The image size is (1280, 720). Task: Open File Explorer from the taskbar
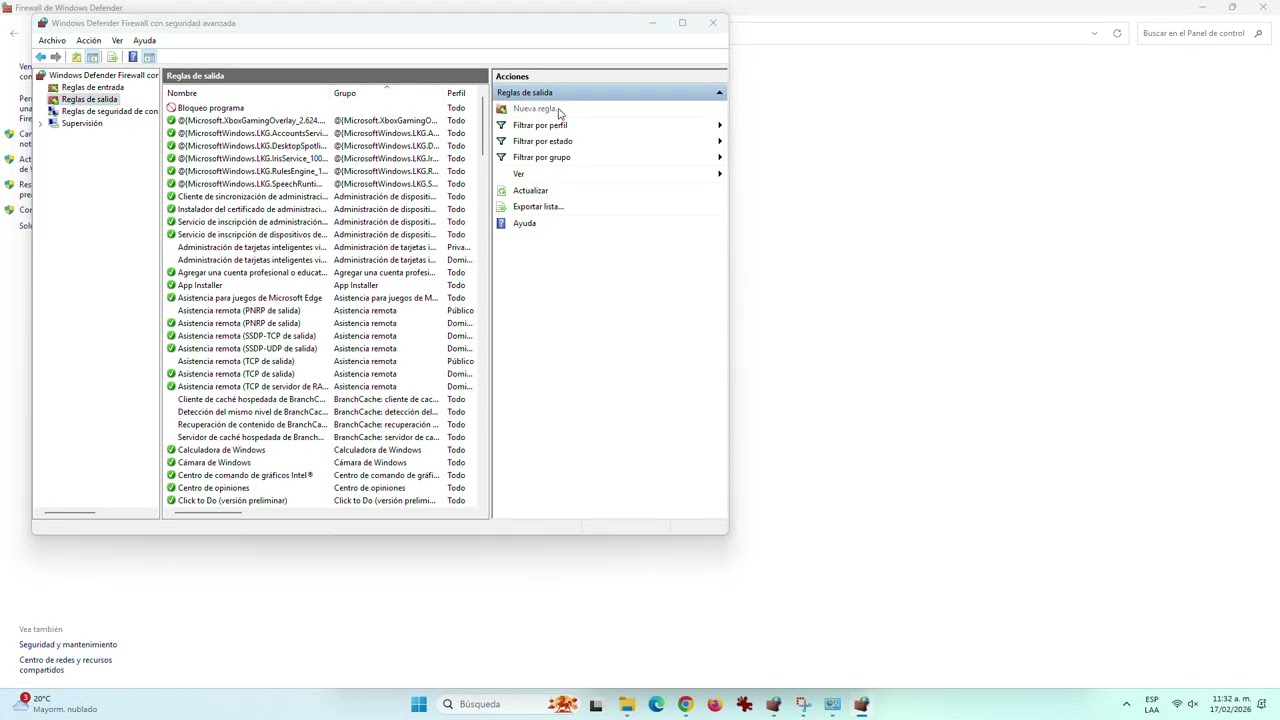[626, 704]
